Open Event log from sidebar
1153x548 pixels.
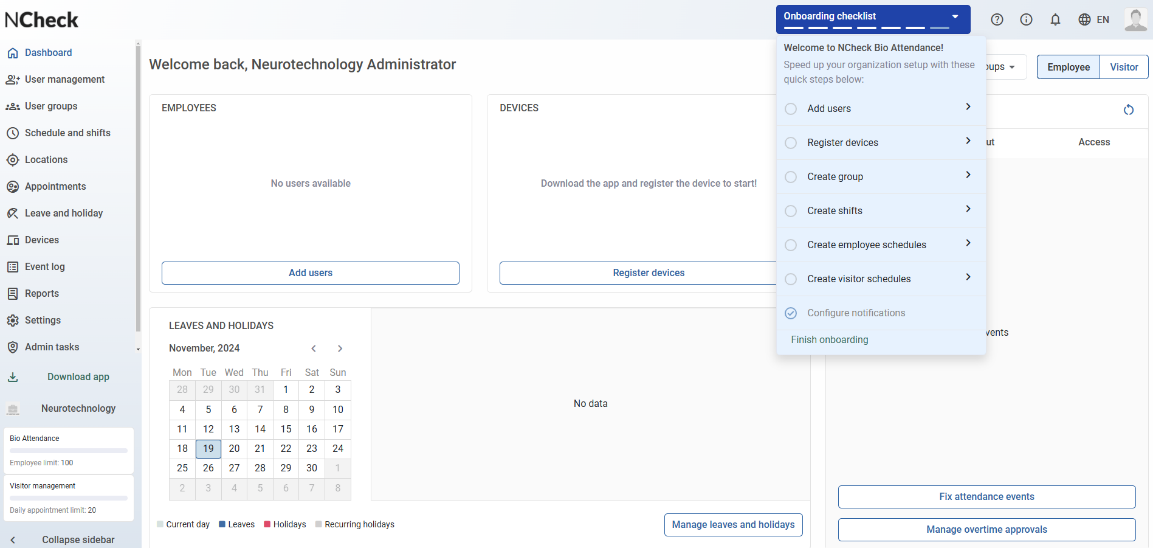(x=44, y=267)
